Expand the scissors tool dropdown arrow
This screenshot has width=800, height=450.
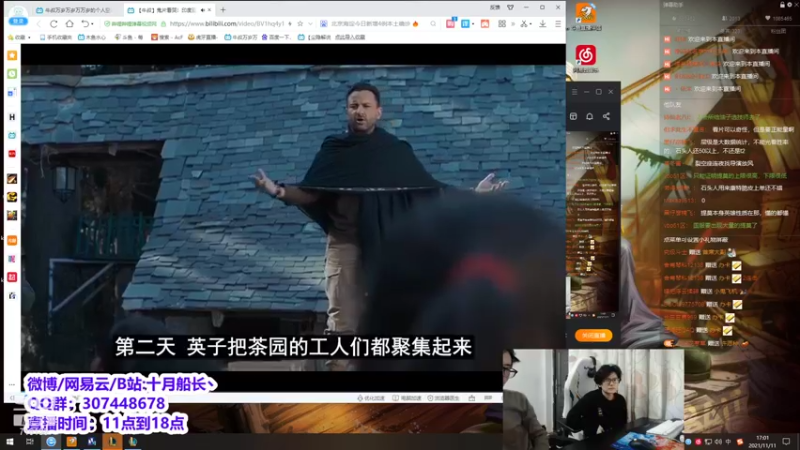pyautogui.click(x=531, y=24)
